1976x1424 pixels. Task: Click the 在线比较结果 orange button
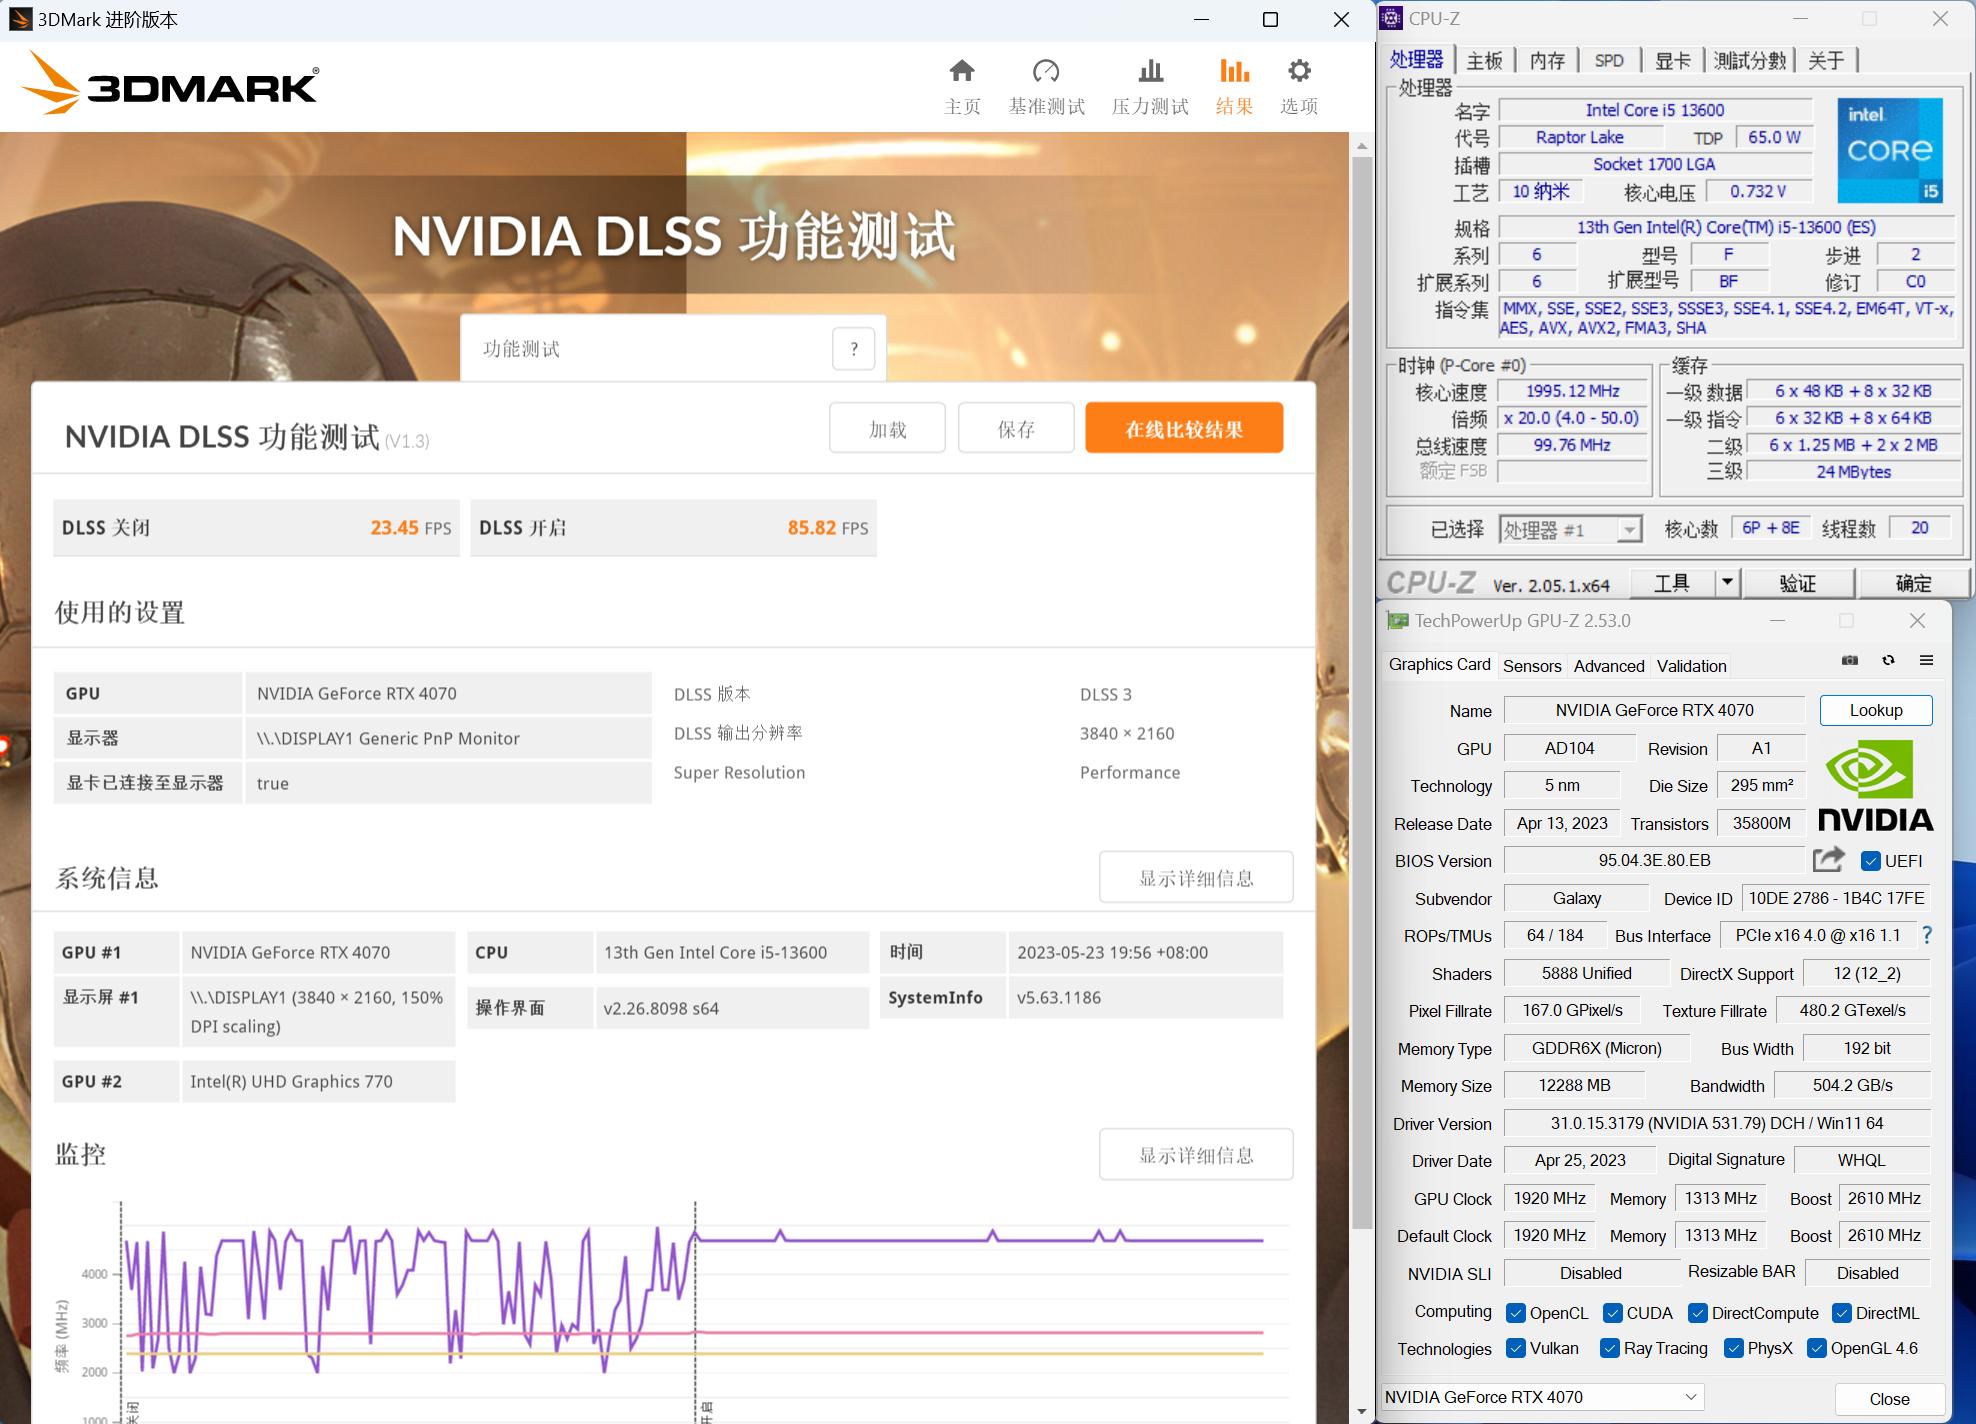1184,427
